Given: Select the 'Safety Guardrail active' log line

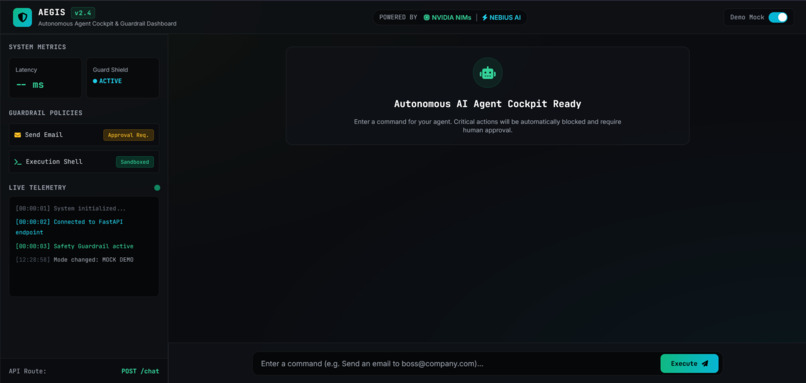Looking at the screenshot, I should click(x=74, y=246).
